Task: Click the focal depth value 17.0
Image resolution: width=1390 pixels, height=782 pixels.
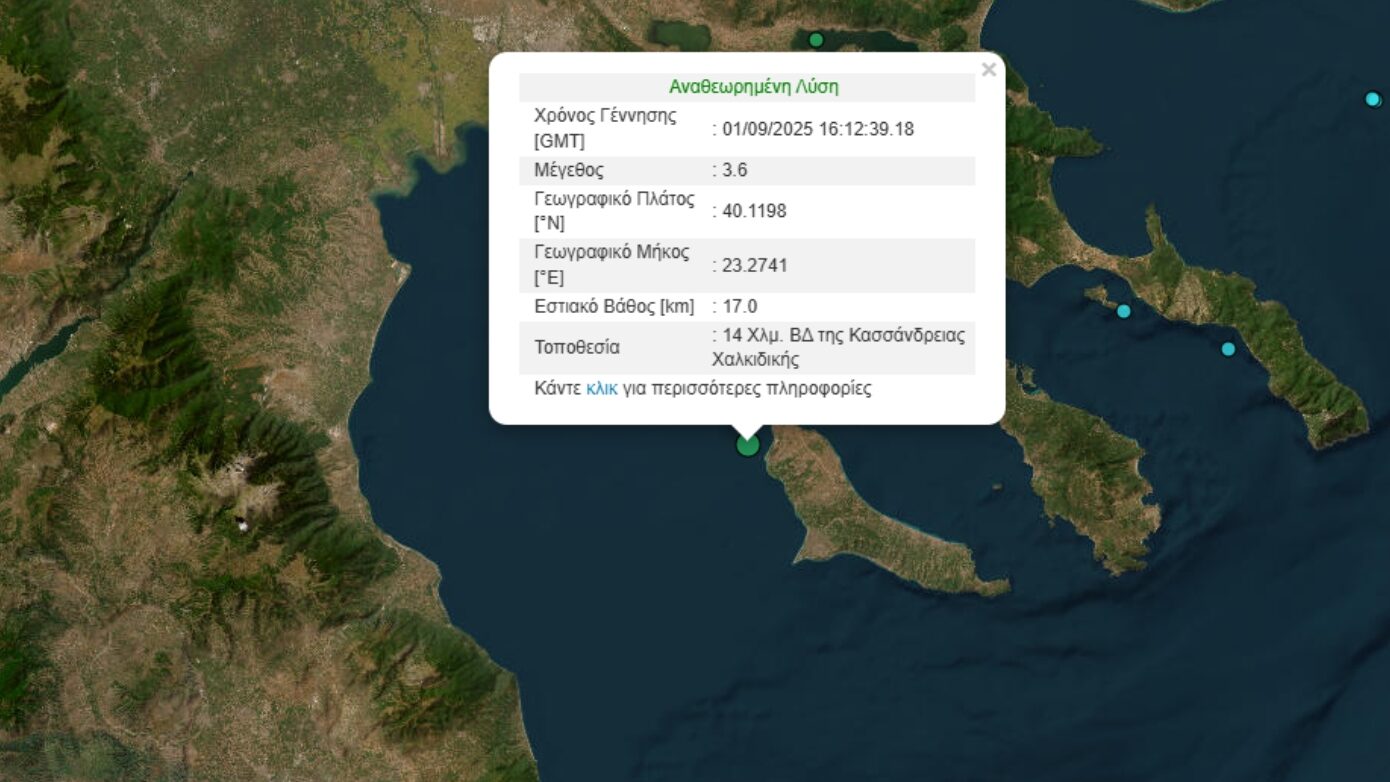Action: [739, 306]
